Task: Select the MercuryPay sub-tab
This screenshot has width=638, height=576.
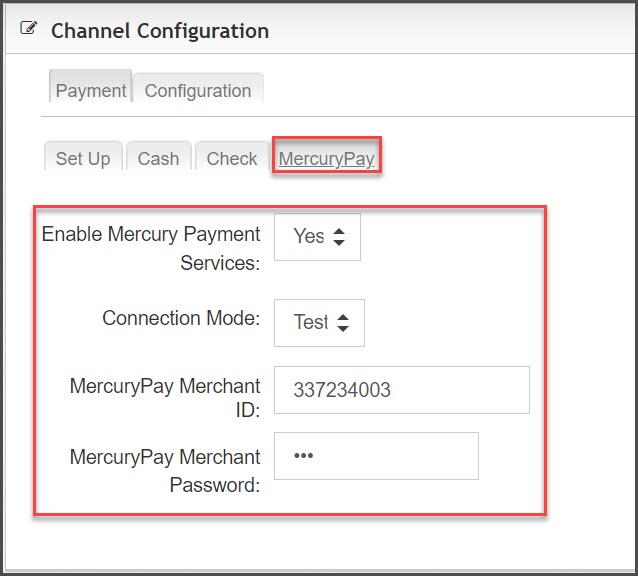Action: pyautogui.click(x=327, y=156)
